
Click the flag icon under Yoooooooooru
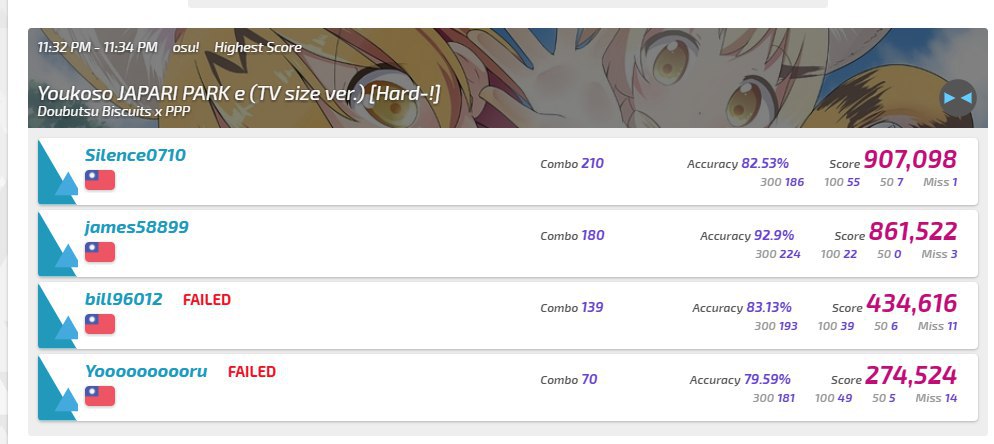[99, 396]
